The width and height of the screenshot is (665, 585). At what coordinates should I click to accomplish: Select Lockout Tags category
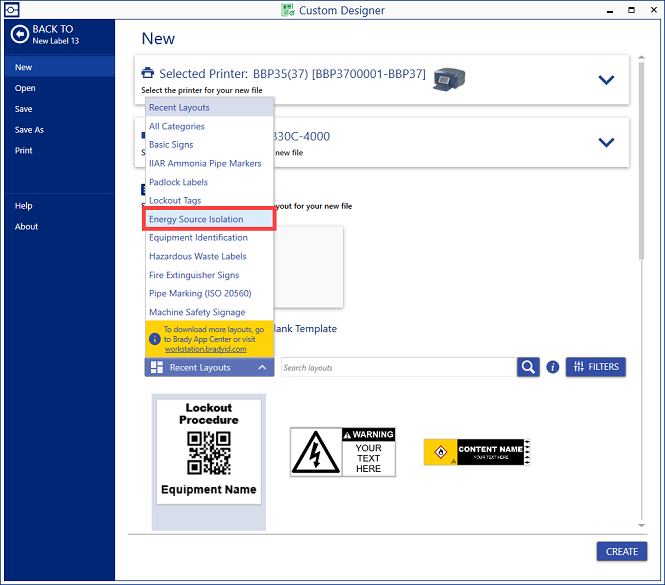(x=210, y=200)
